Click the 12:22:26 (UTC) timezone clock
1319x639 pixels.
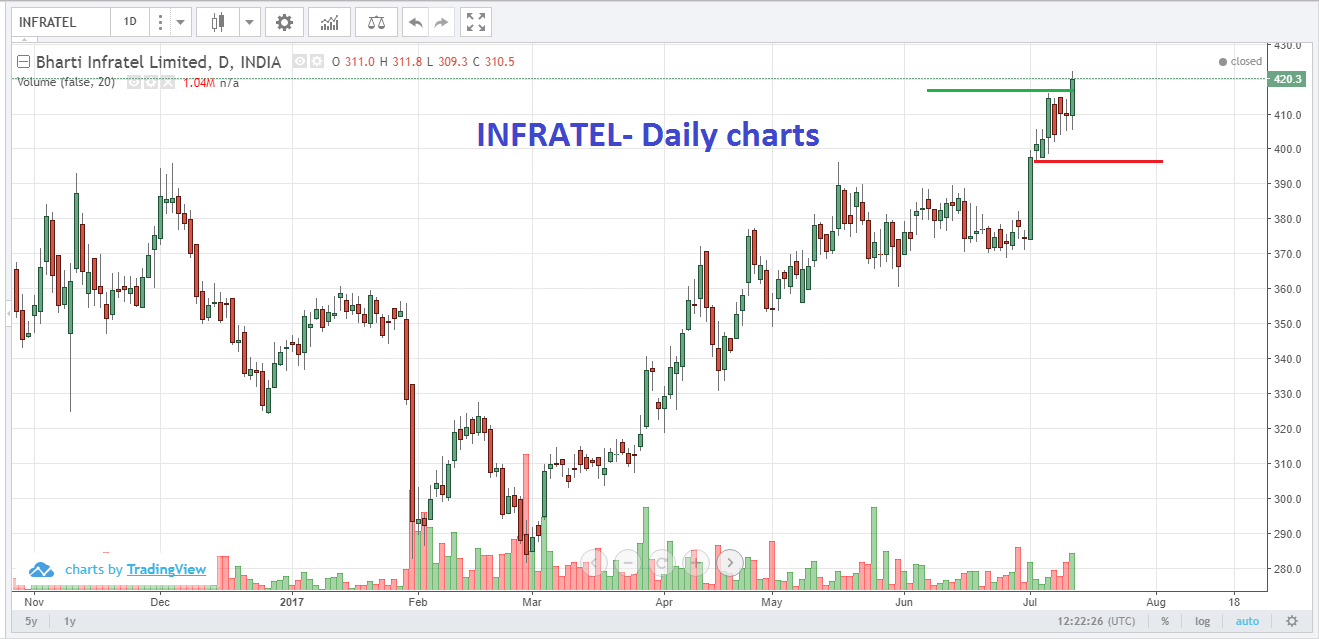[1097, 621]
